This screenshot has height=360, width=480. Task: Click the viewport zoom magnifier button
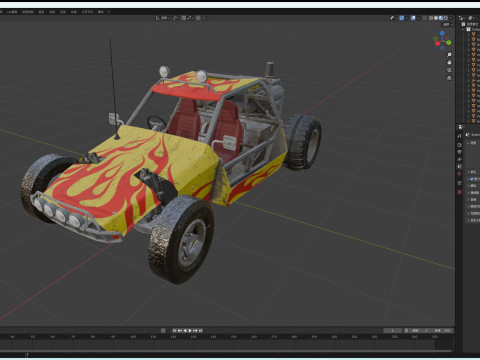pos(449,55)
